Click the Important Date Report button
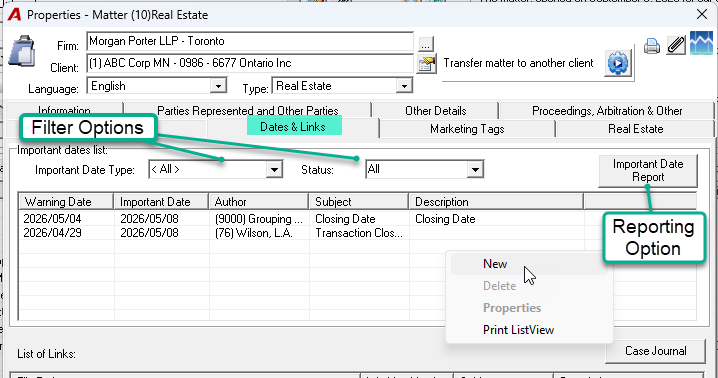Image resolution: width=718 pixels, height=378 pixels. click(x=648, y=170)
